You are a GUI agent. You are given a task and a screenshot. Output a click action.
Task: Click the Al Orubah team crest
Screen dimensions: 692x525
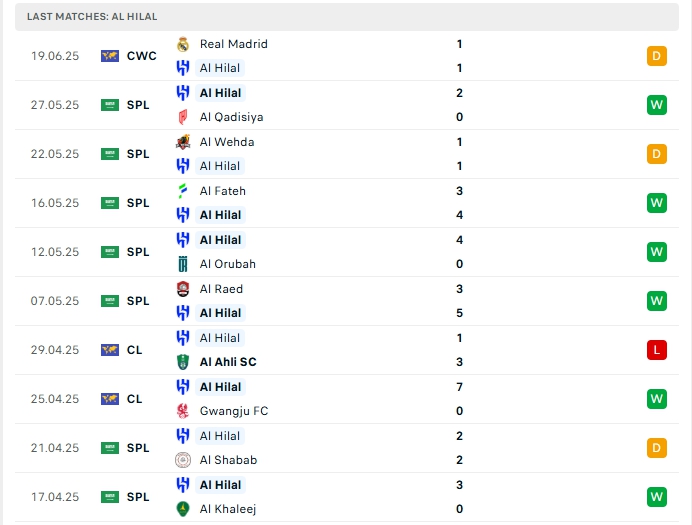point(183,264)
